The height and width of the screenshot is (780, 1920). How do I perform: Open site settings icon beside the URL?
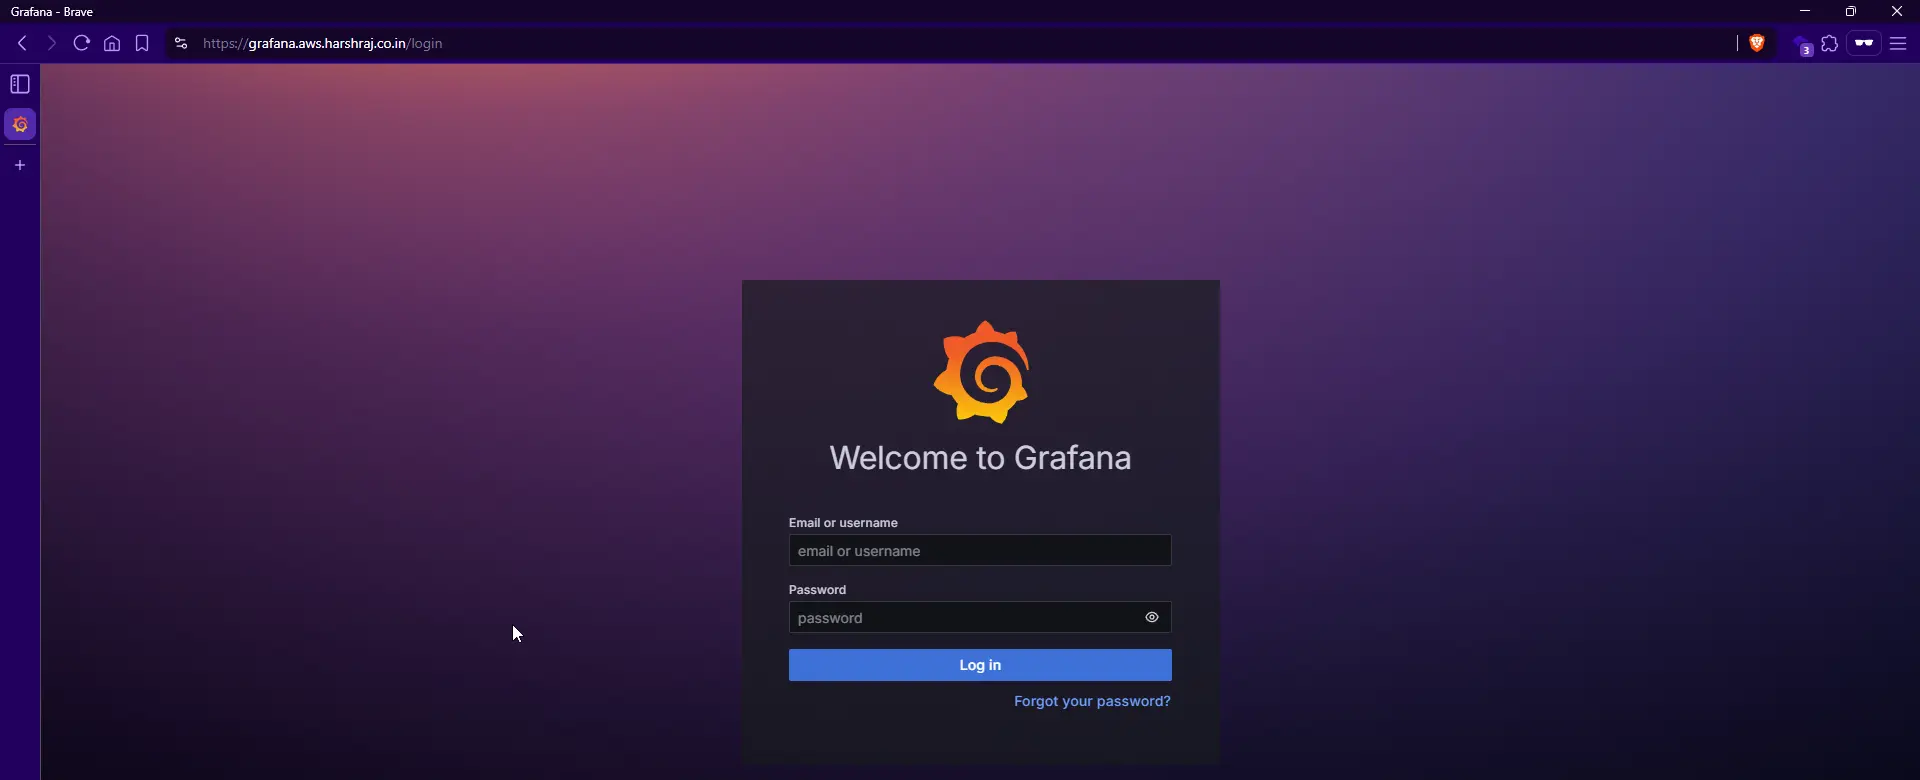point(180,44)
